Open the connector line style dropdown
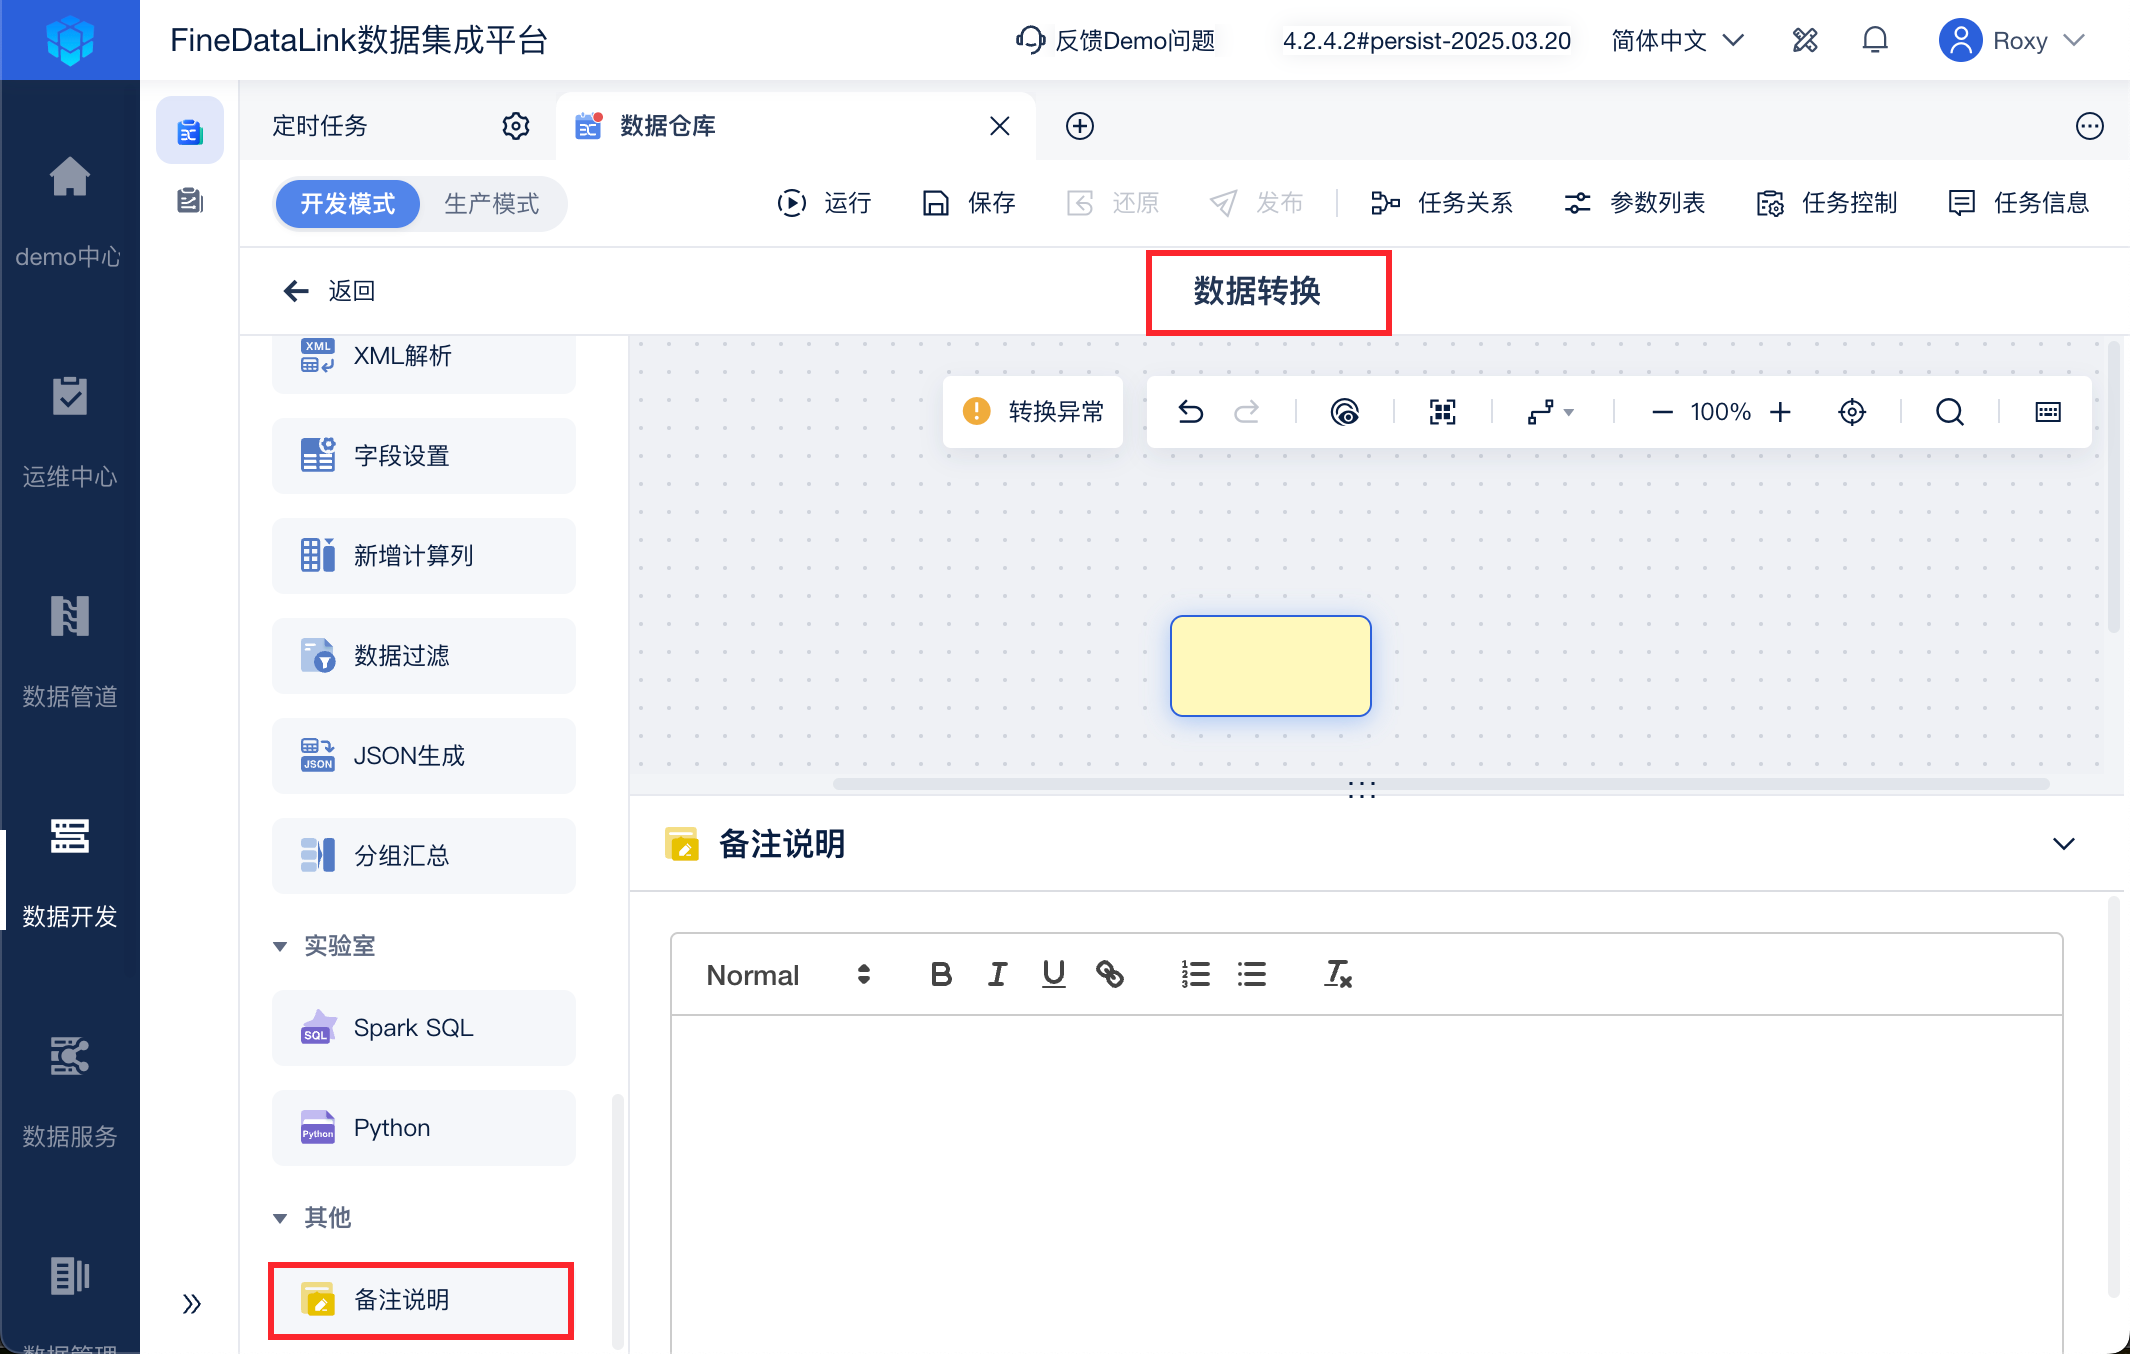The height and width of the screenshot is (1354, 2130). 1550,412
